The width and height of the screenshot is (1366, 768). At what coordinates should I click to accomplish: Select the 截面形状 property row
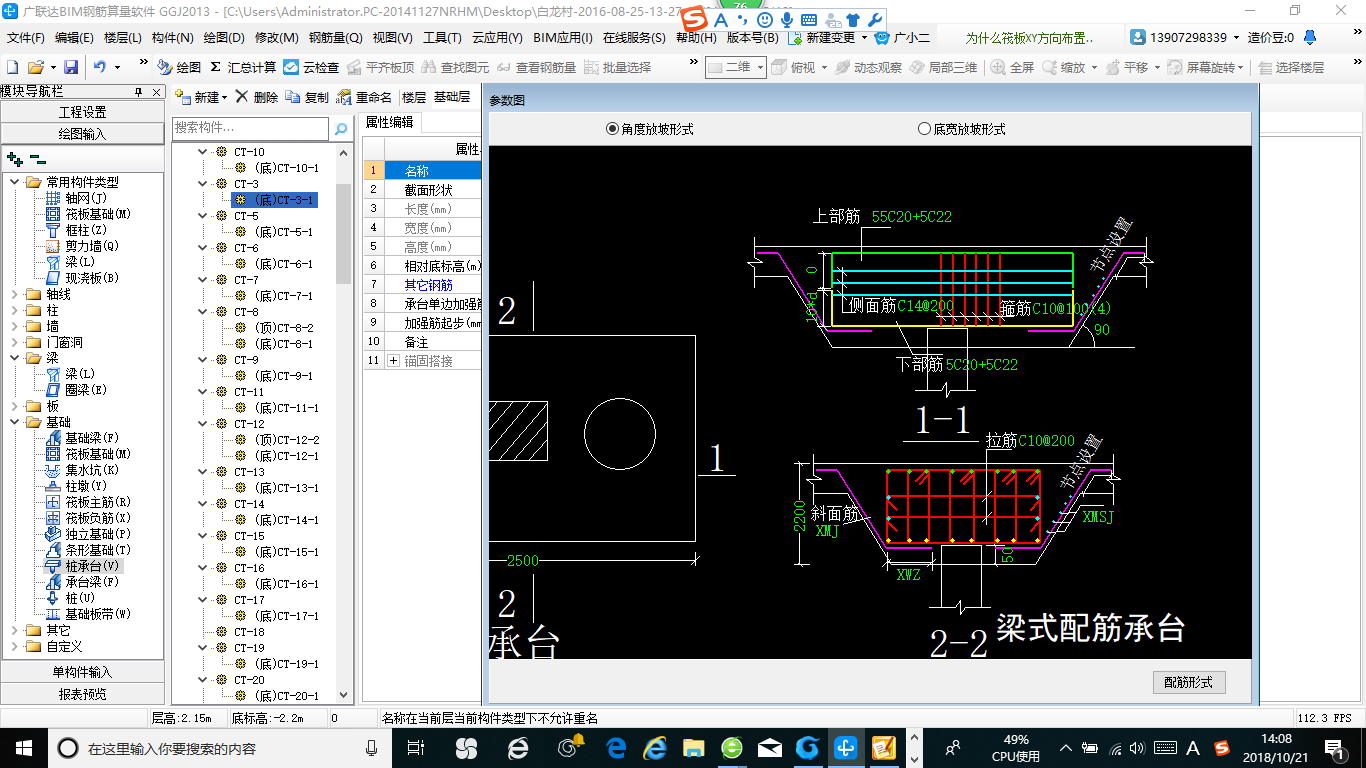(x=422, y=189)
